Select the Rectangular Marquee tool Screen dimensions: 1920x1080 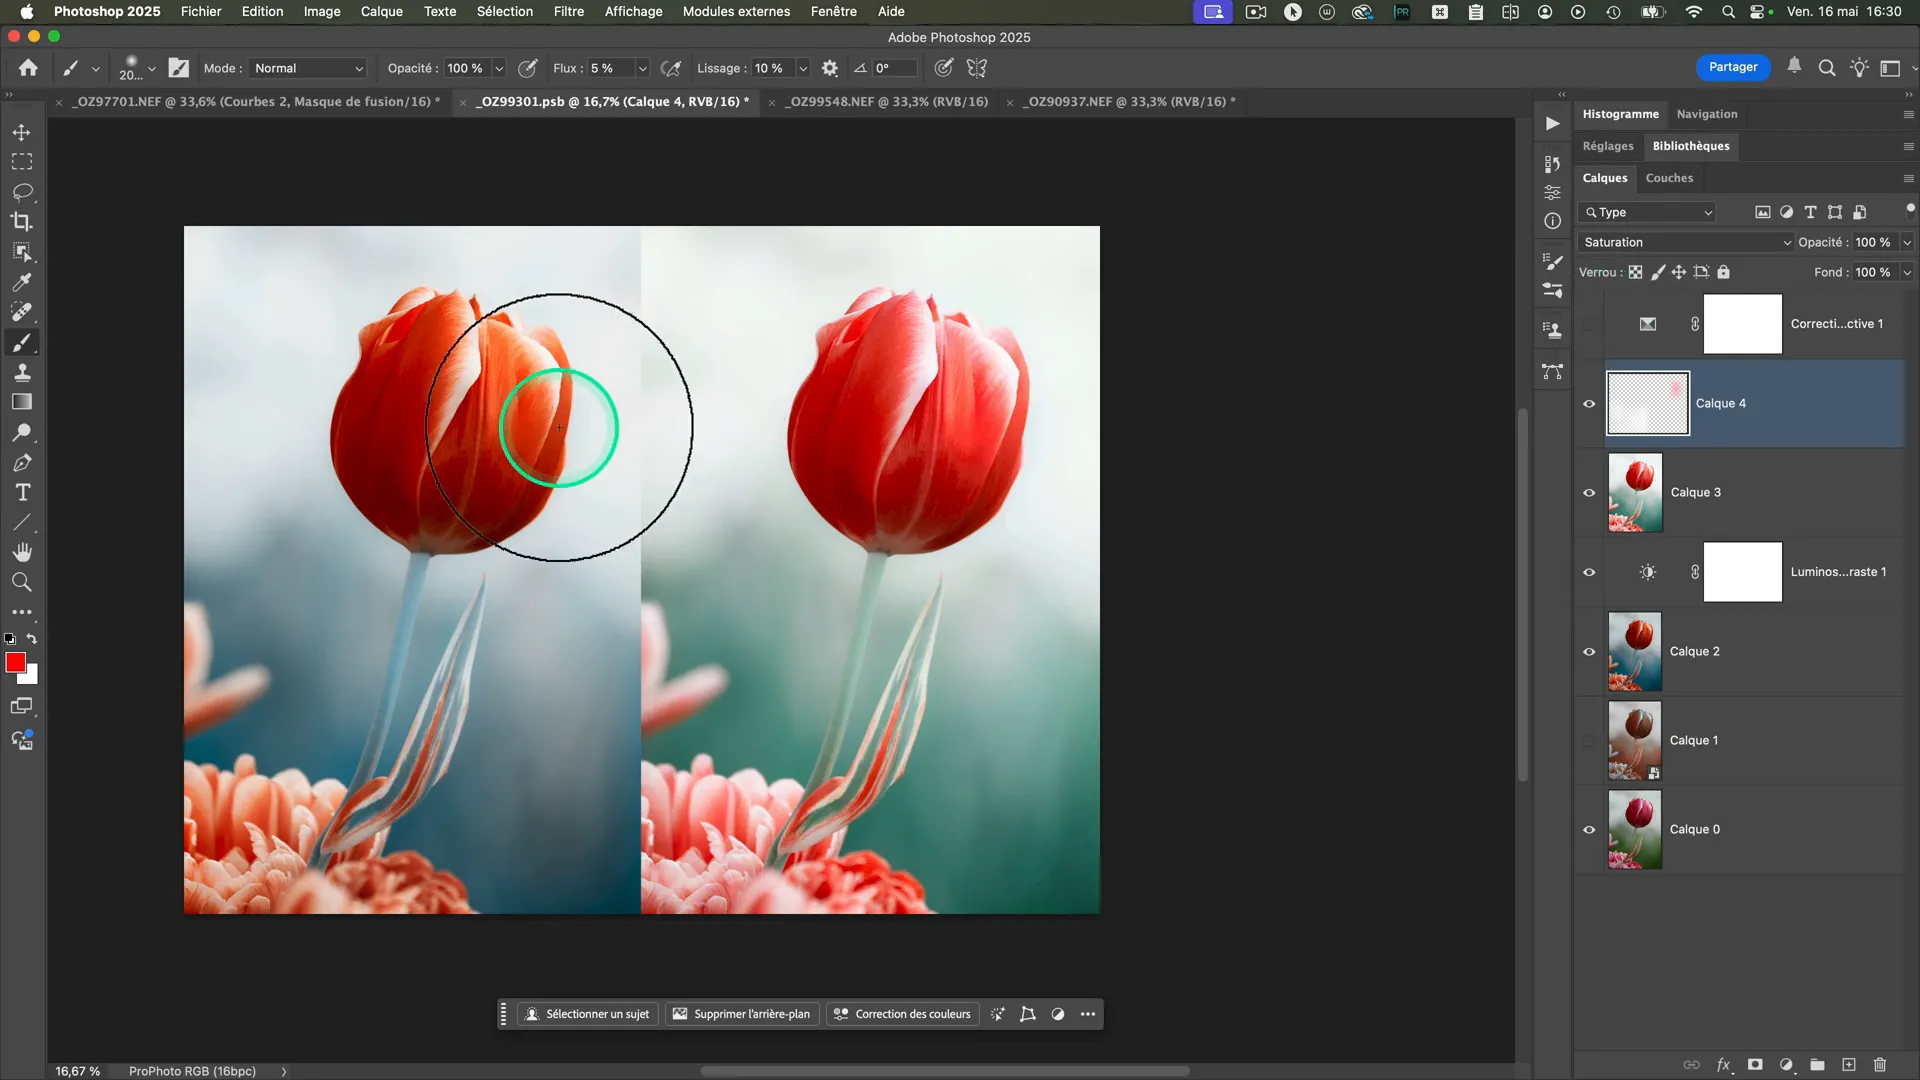[21, 162]
